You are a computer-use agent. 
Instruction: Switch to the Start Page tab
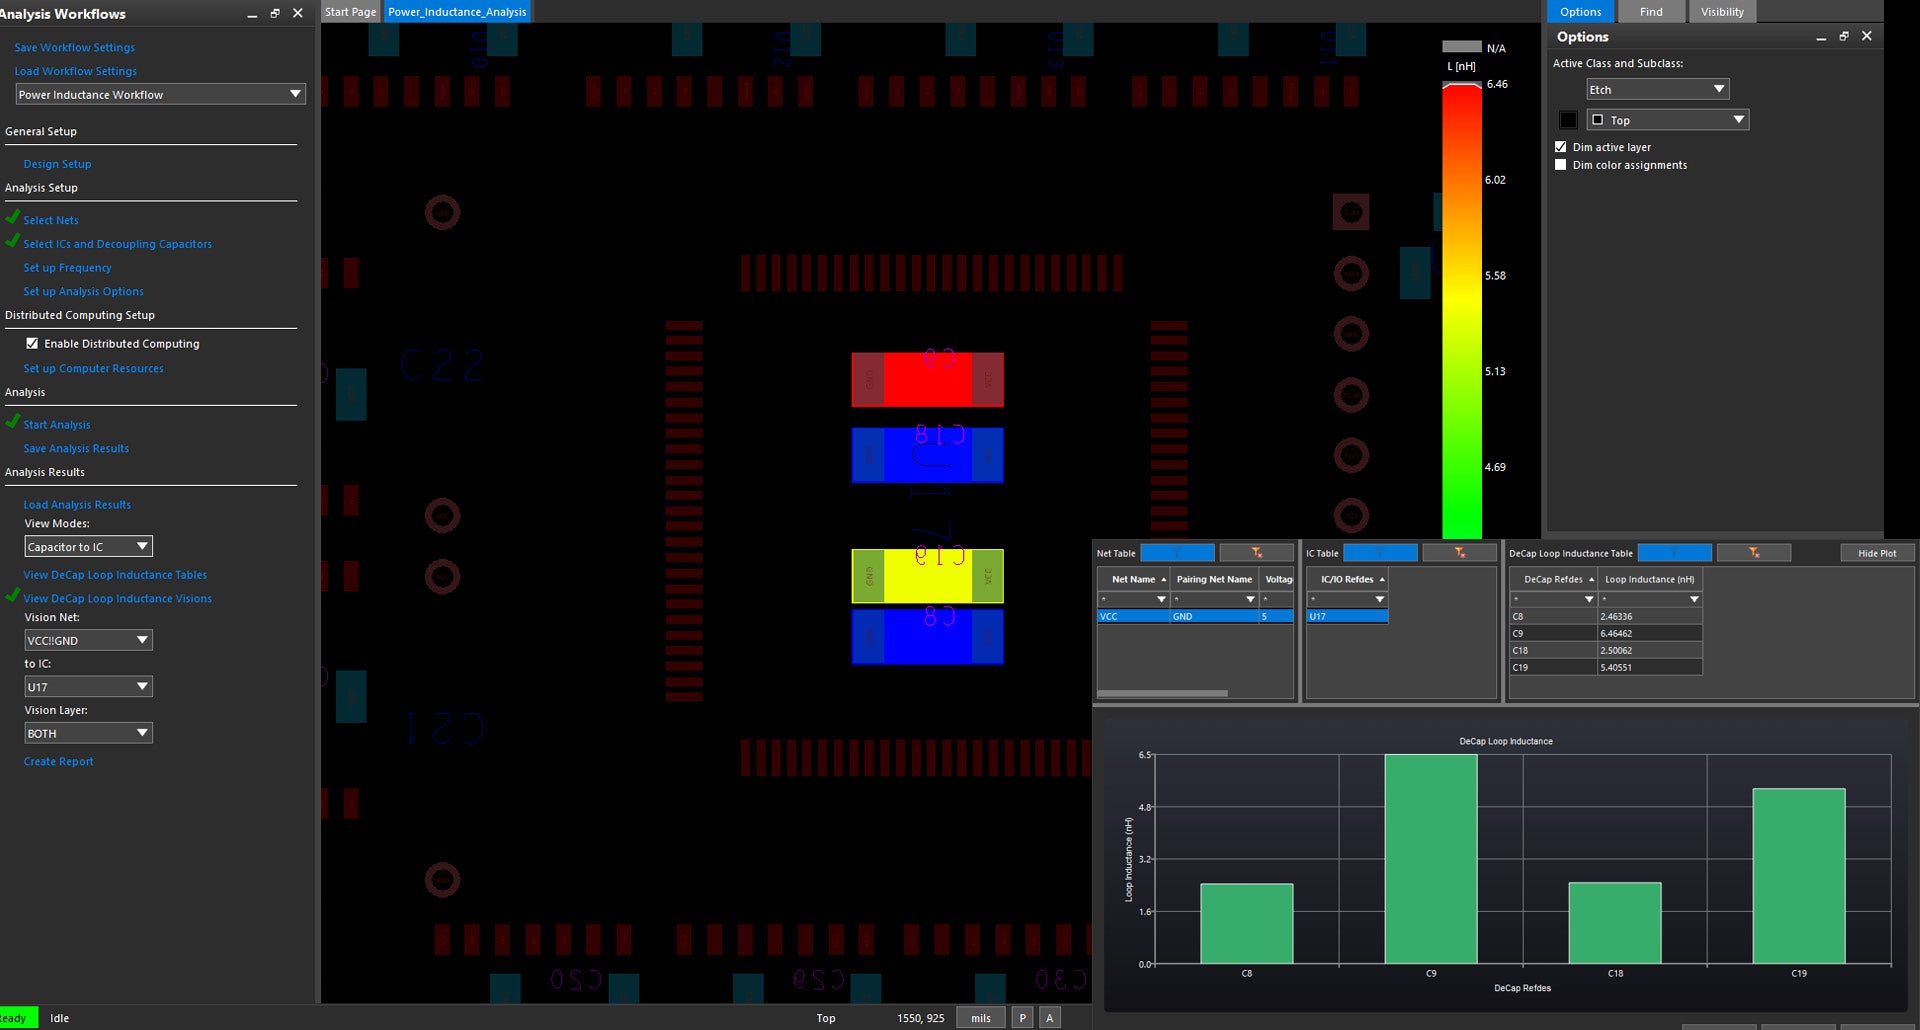point(349,11)
